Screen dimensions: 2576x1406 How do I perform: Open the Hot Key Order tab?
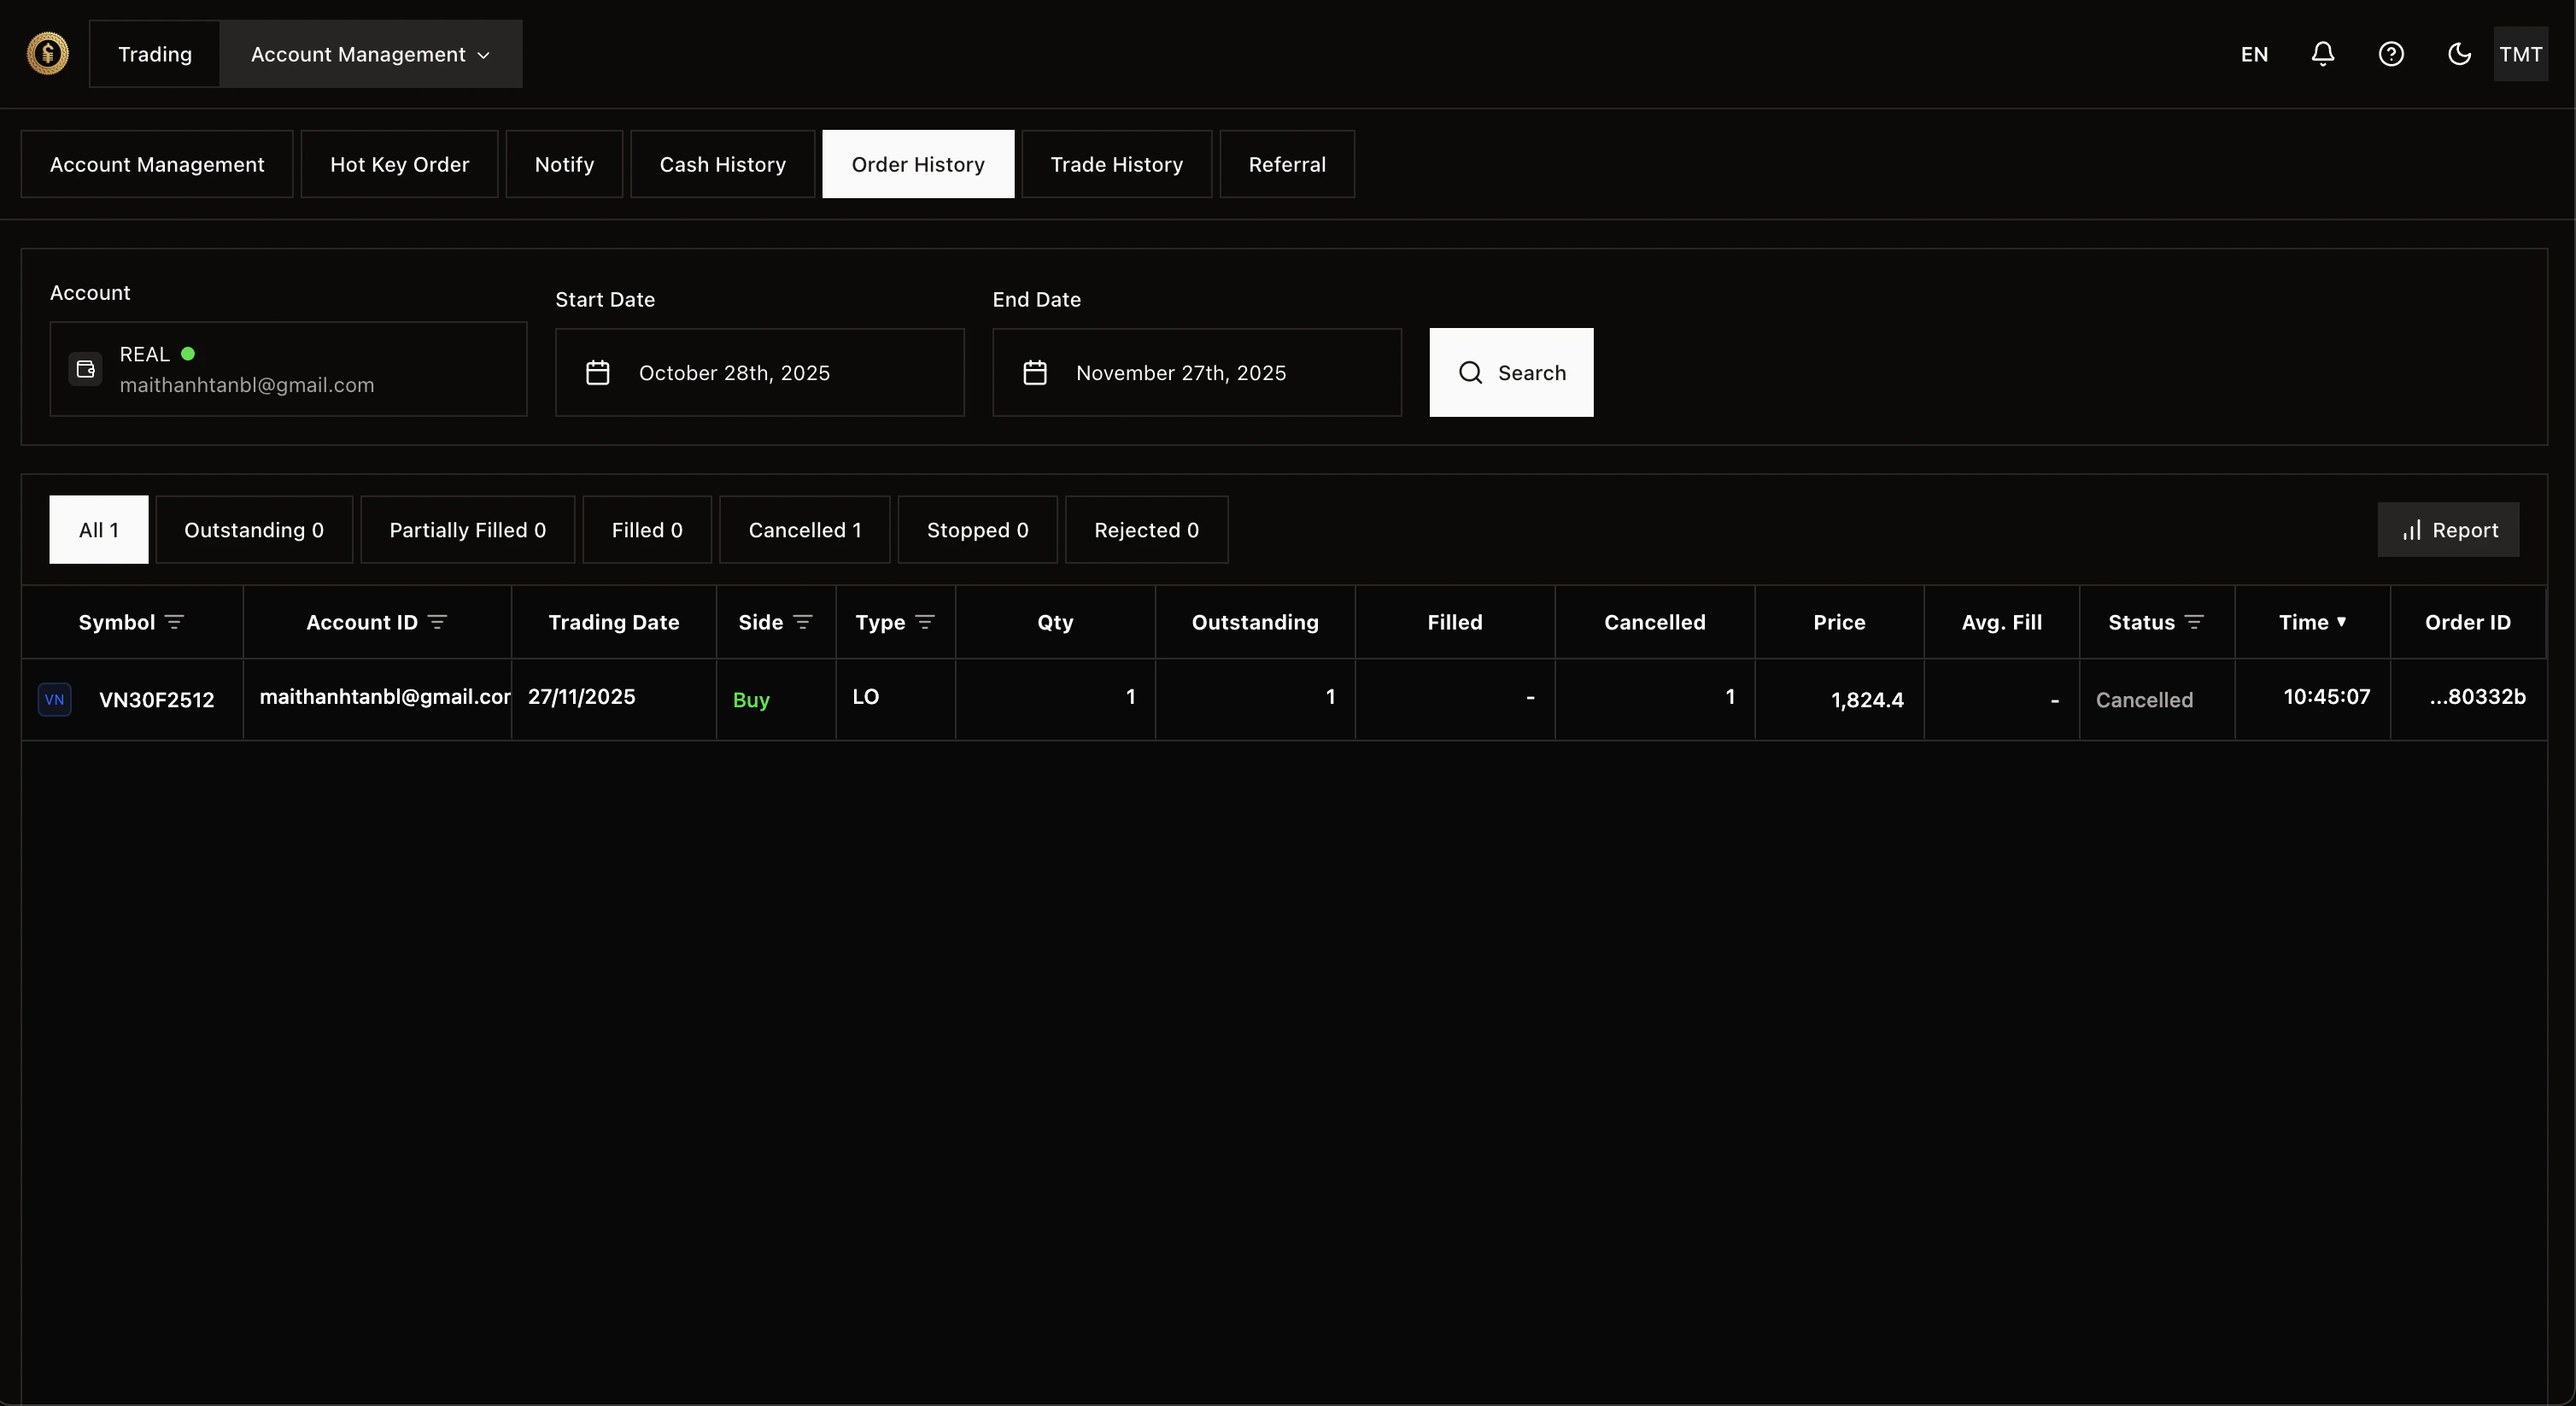[399, 164]
